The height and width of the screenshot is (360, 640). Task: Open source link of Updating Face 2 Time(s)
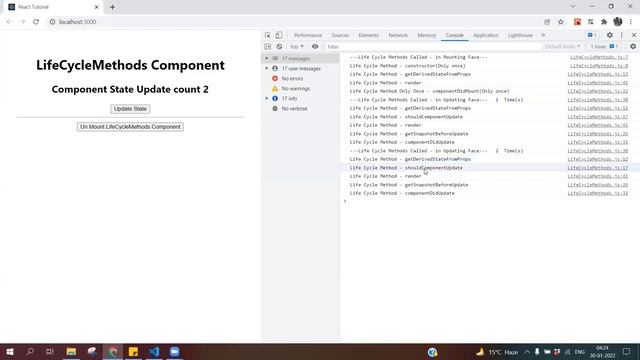click(598, 151)
